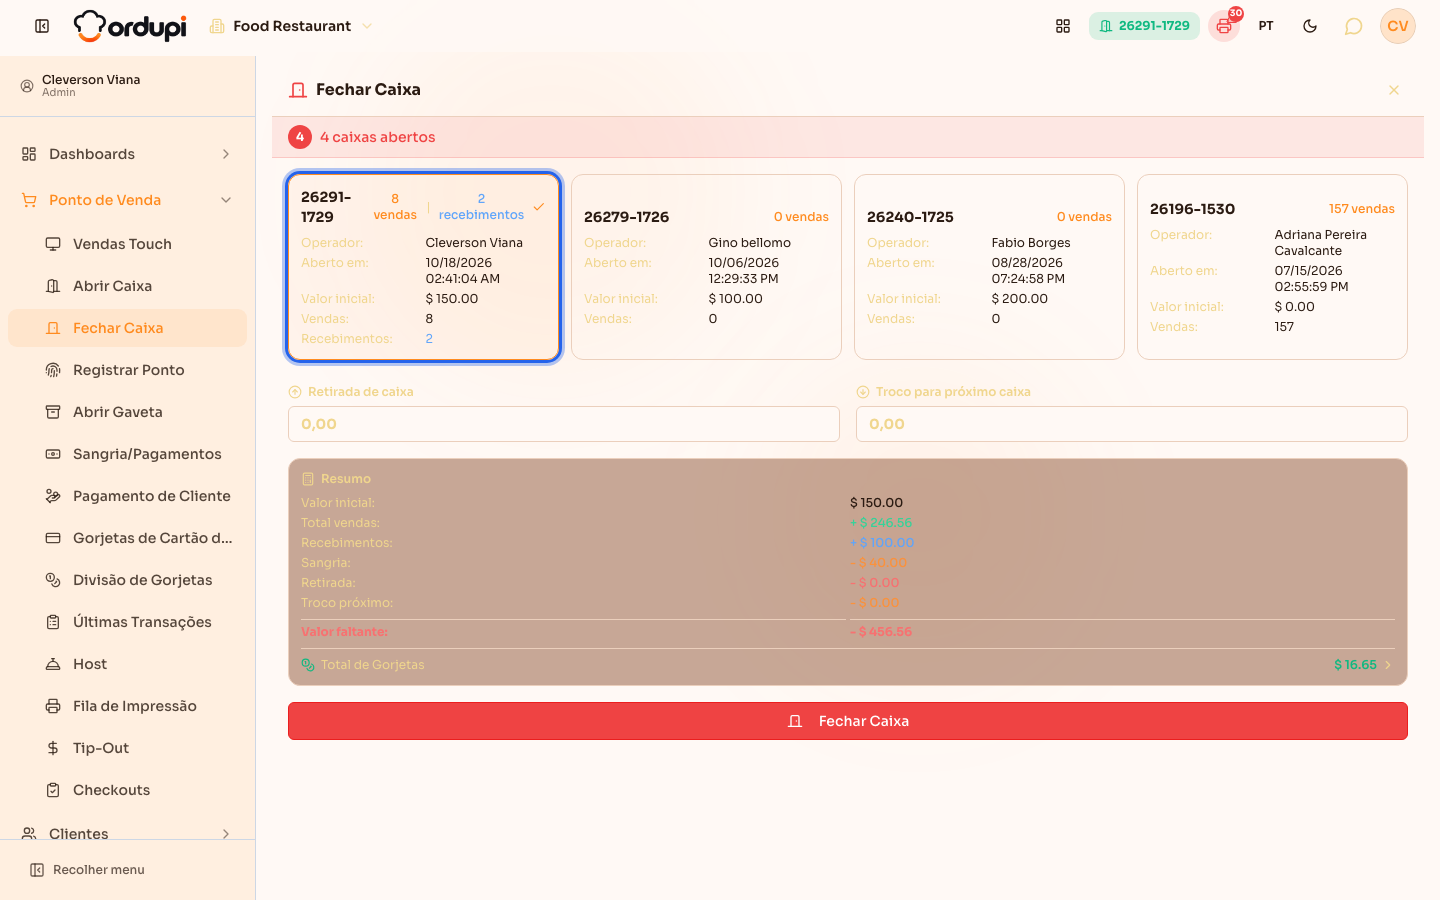
Task: Close the Fechar Caixa panel
Action: pyautogui.click(x=1394, y=90)
